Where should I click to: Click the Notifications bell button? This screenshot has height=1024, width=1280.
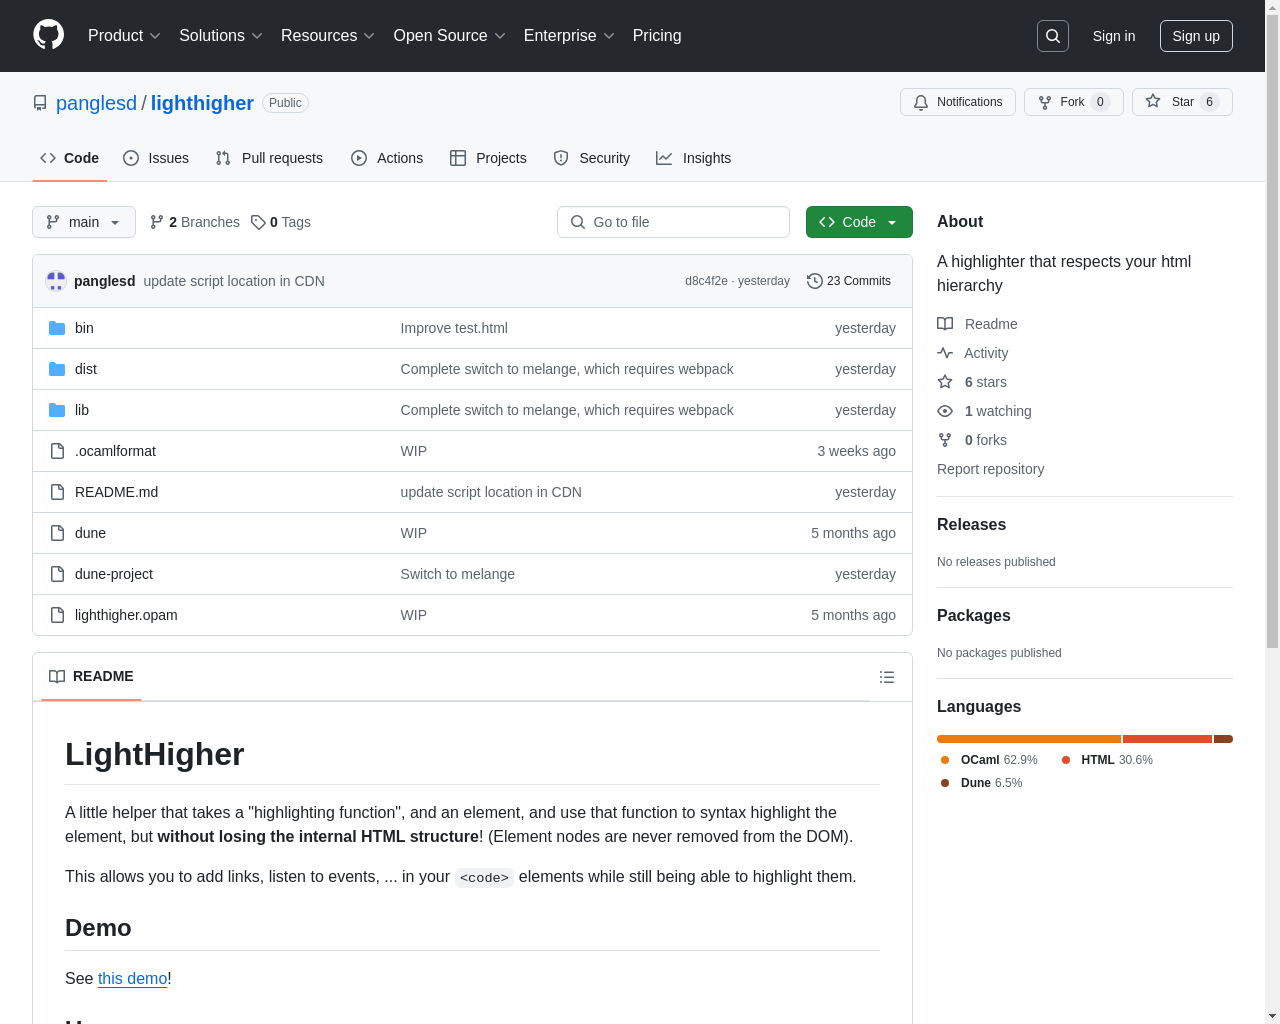[x=958, y=102]
